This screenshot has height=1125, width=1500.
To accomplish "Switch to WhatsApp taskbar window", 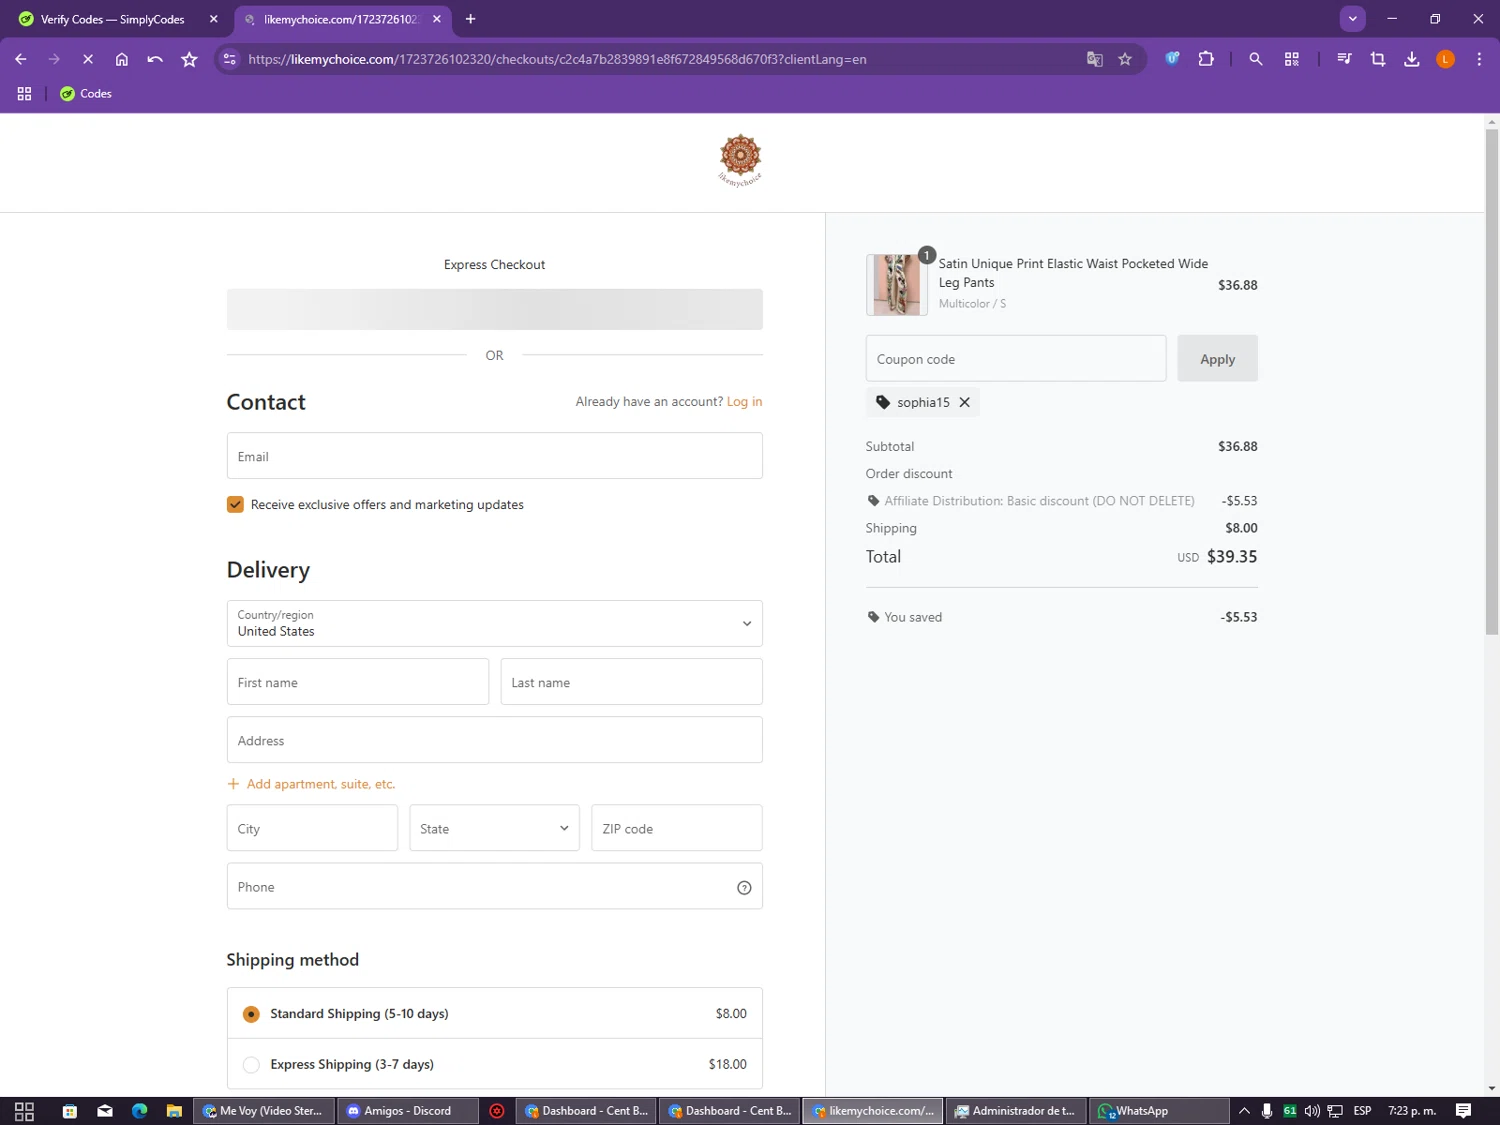I will (x=1159, y=1111).
